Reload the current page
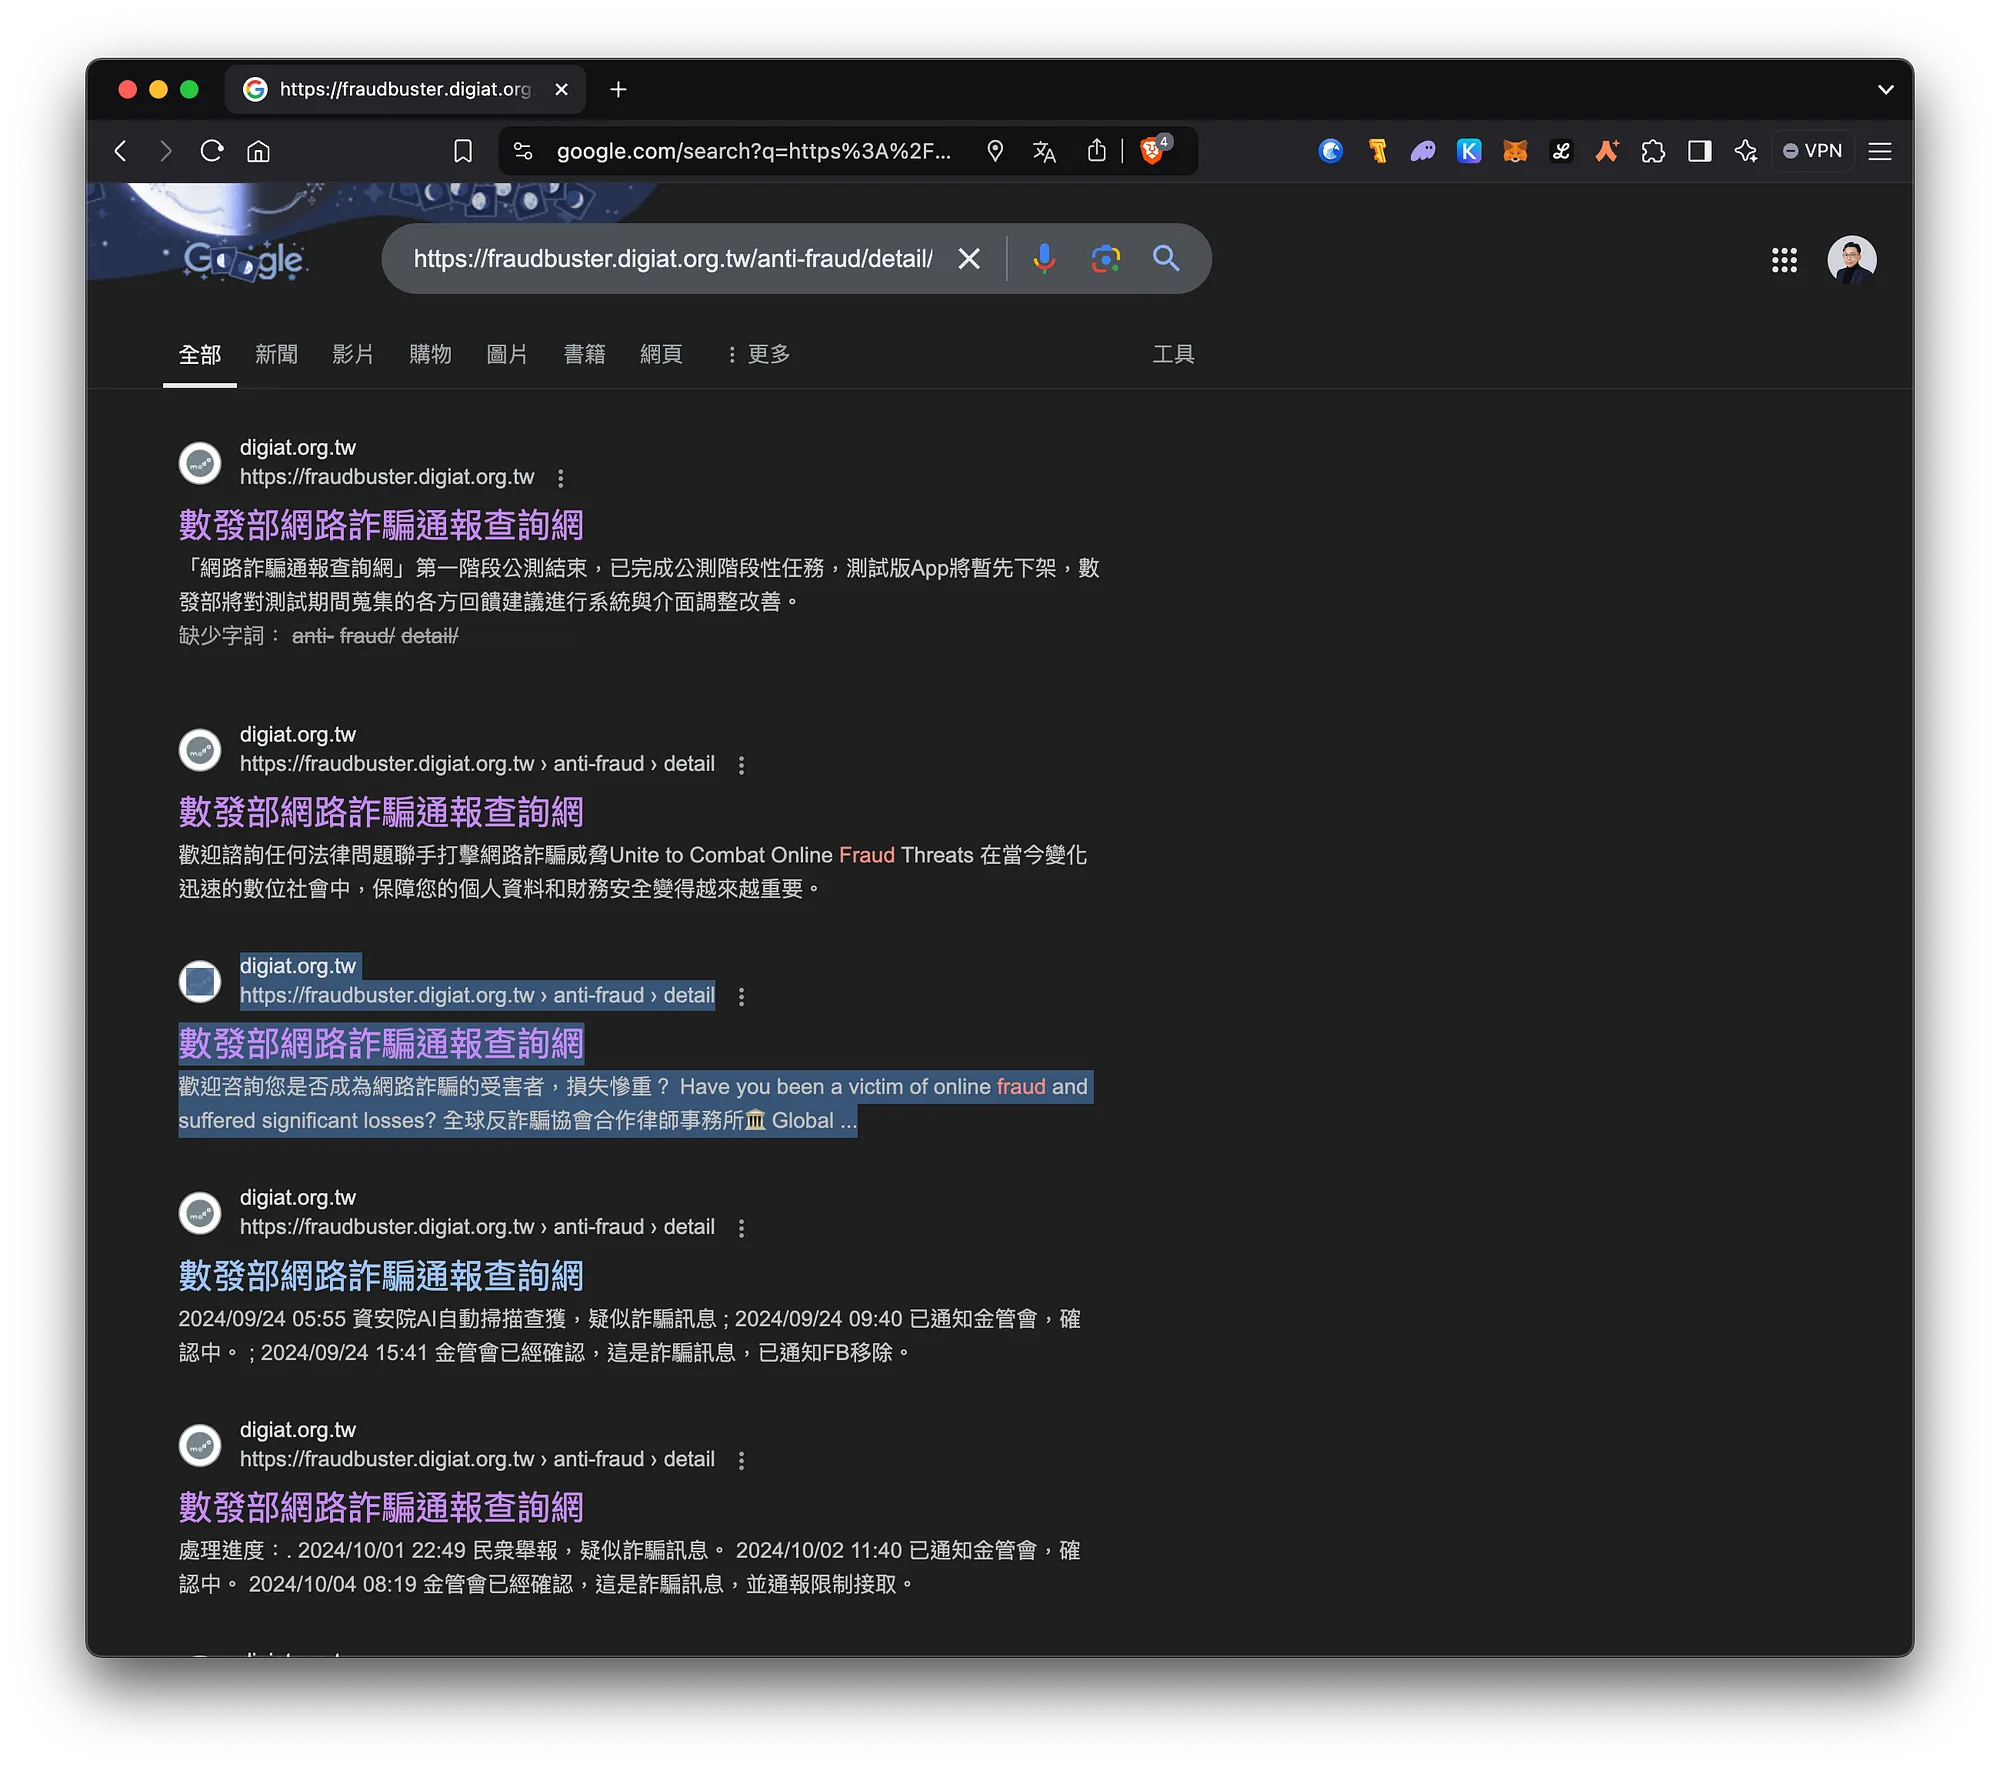The image size is (2000, 1771). click(212, 151)
